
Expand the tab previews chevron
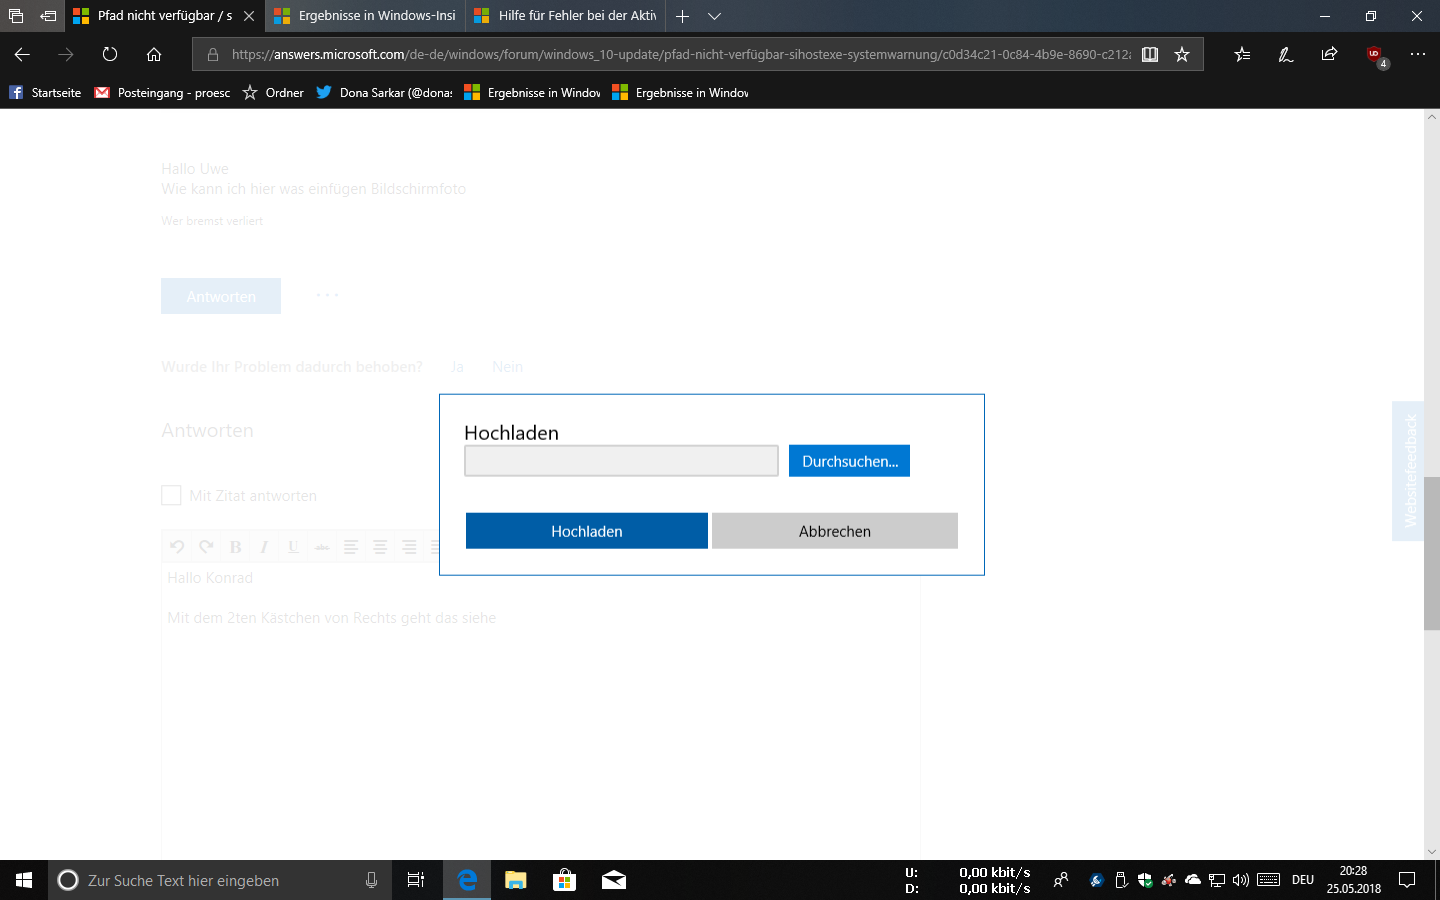tap(714, 16)
